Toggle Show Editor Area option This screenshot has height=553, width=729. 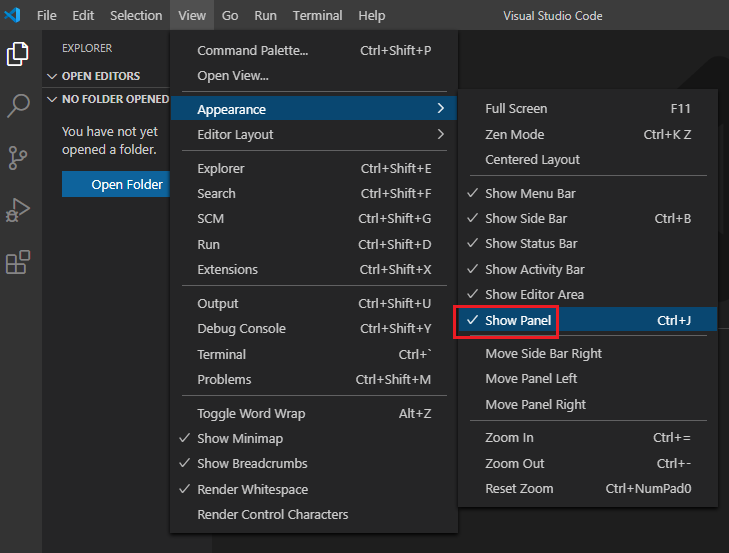tap(588, 294)
